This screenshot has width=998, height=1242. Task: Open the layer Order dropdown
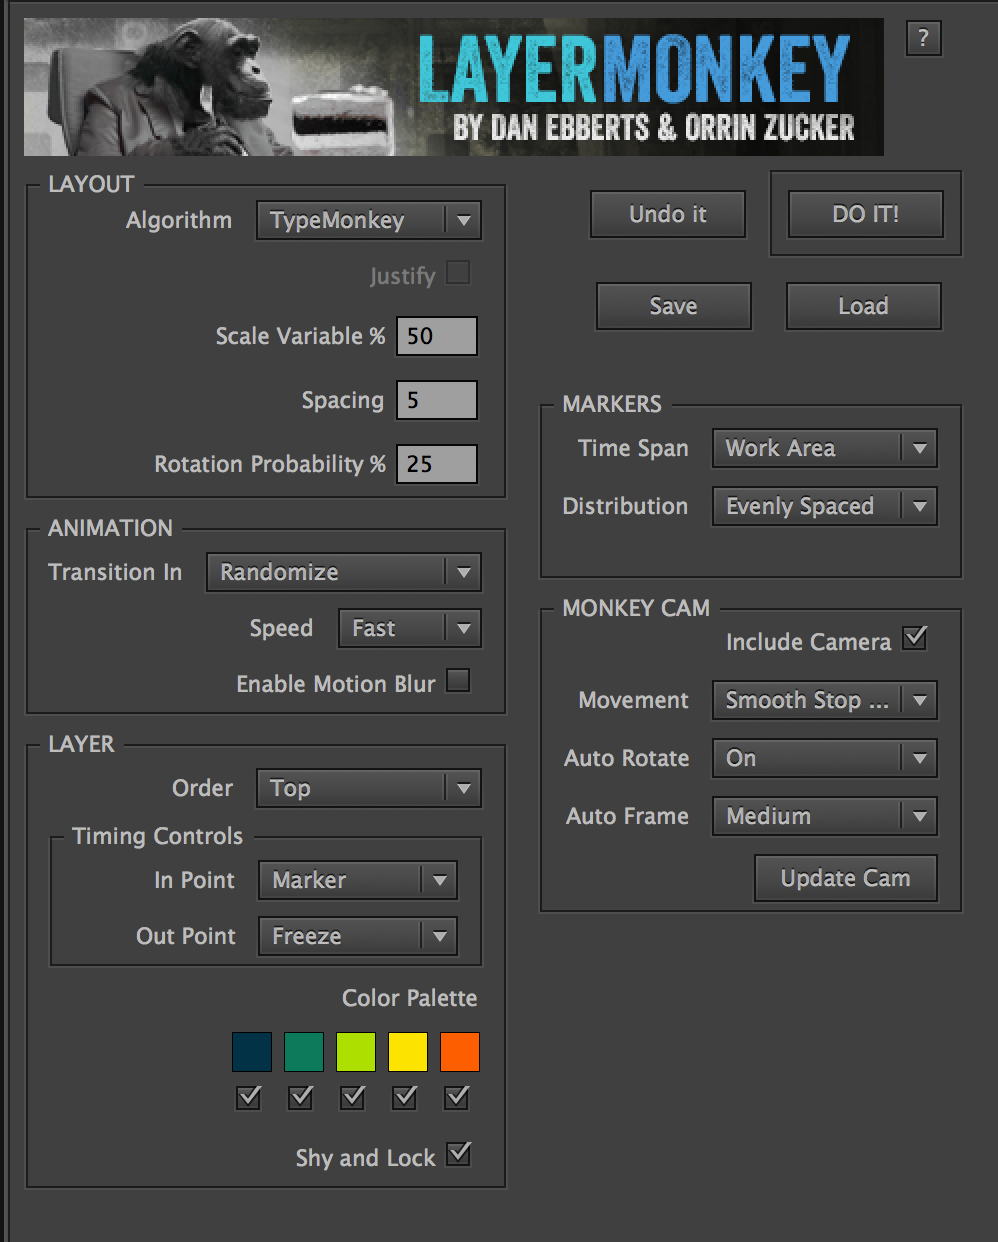tap(367, 788)
